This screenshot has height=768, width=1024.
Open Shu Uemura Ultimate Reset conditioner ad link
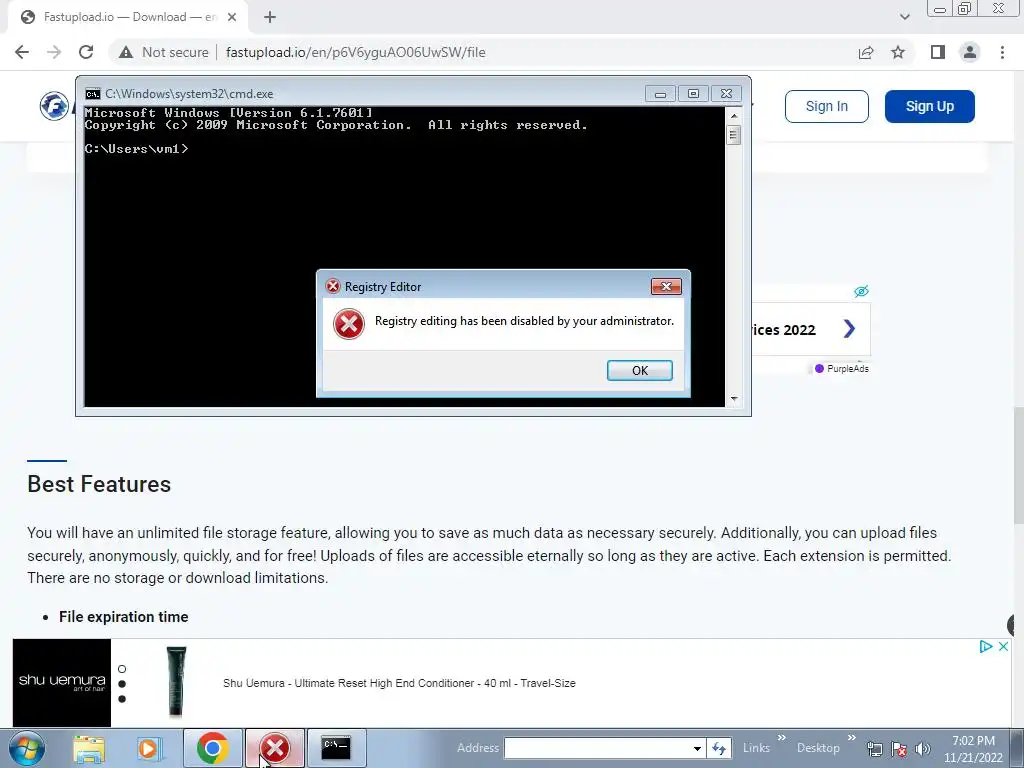[399, 683]
